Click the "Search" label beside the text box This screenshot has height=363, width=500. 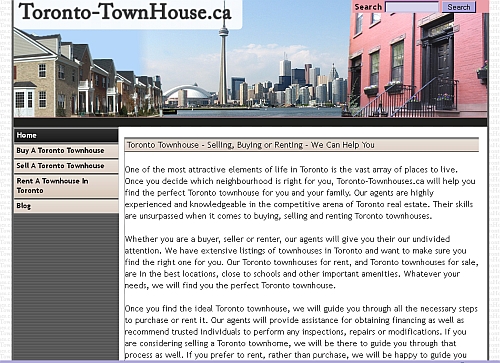368,7
